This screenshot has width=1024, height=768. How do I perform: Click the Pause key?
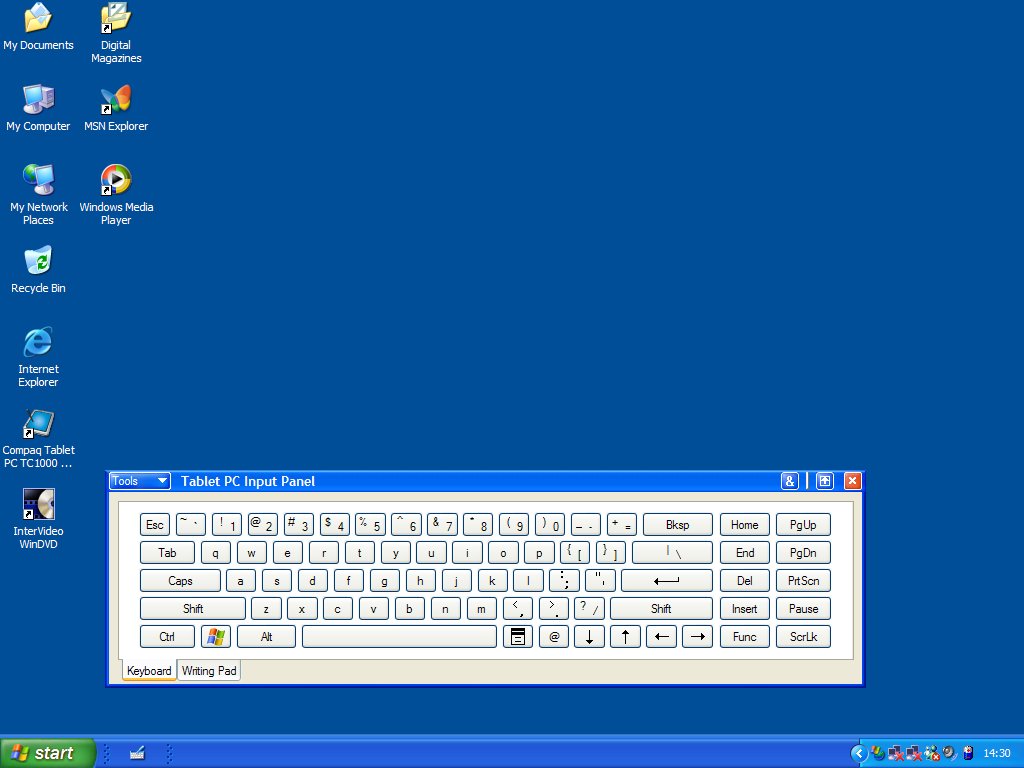coord(803,609)
